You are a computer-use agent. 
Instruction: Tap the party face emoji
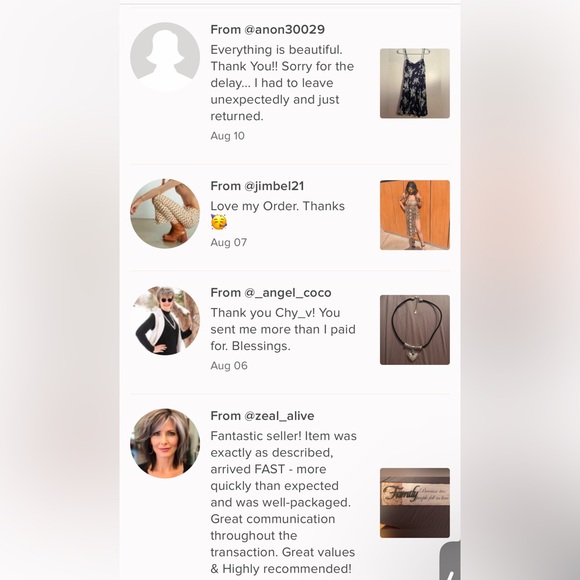click(219, 222)
